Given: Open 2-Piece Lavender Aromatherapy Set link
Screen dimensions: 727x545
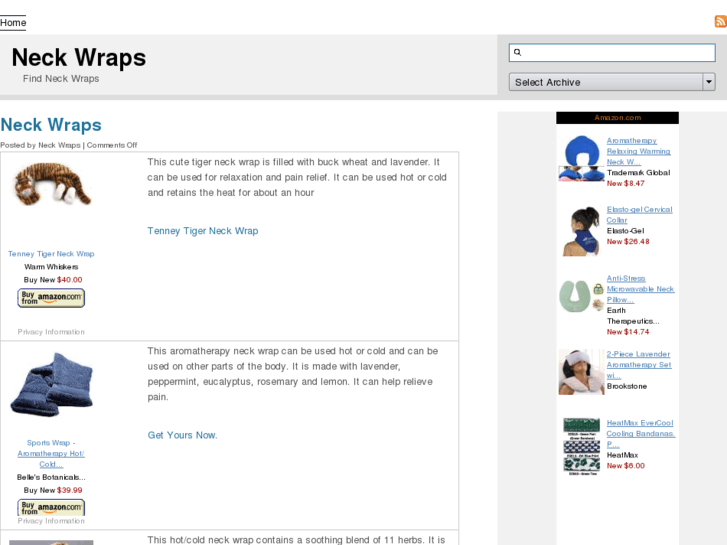Looking at the screenshot, I should 639,365.
